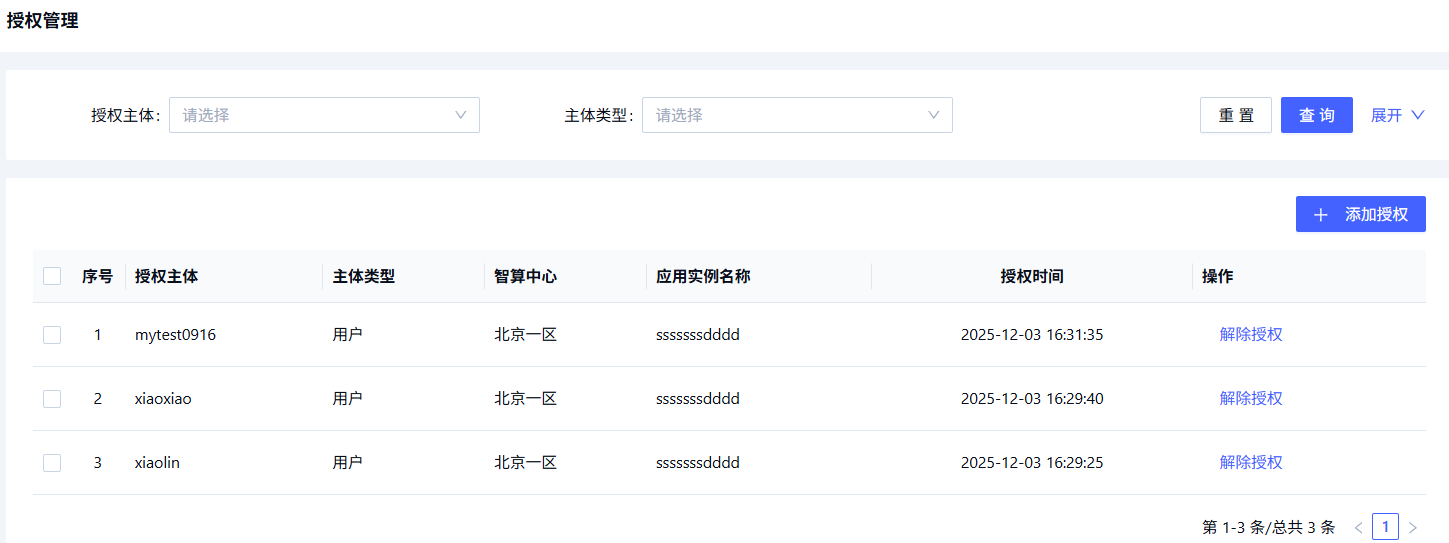
Task: Tick the checkbox for xiaolin row
Action: click(52, 463)
